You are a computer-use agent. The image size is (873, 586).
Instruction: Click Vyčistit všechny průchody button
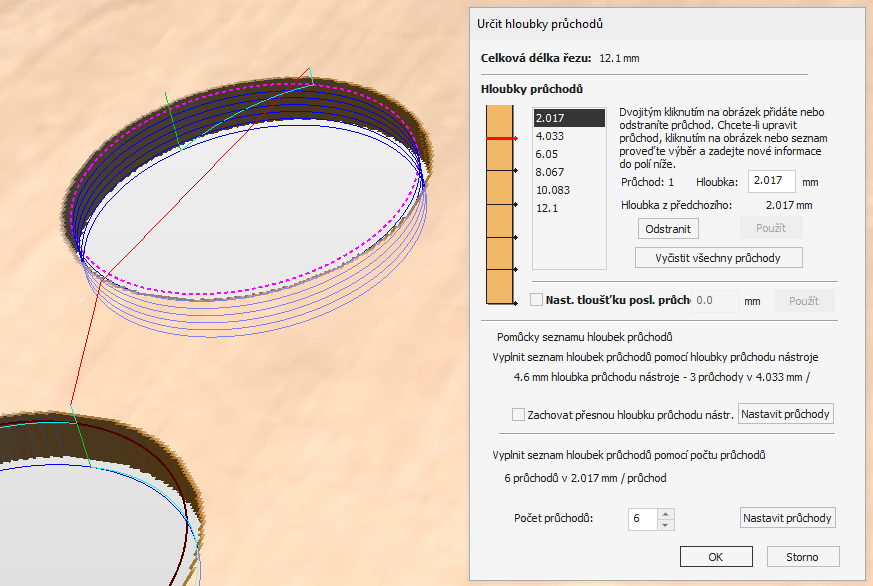(720, 257)
